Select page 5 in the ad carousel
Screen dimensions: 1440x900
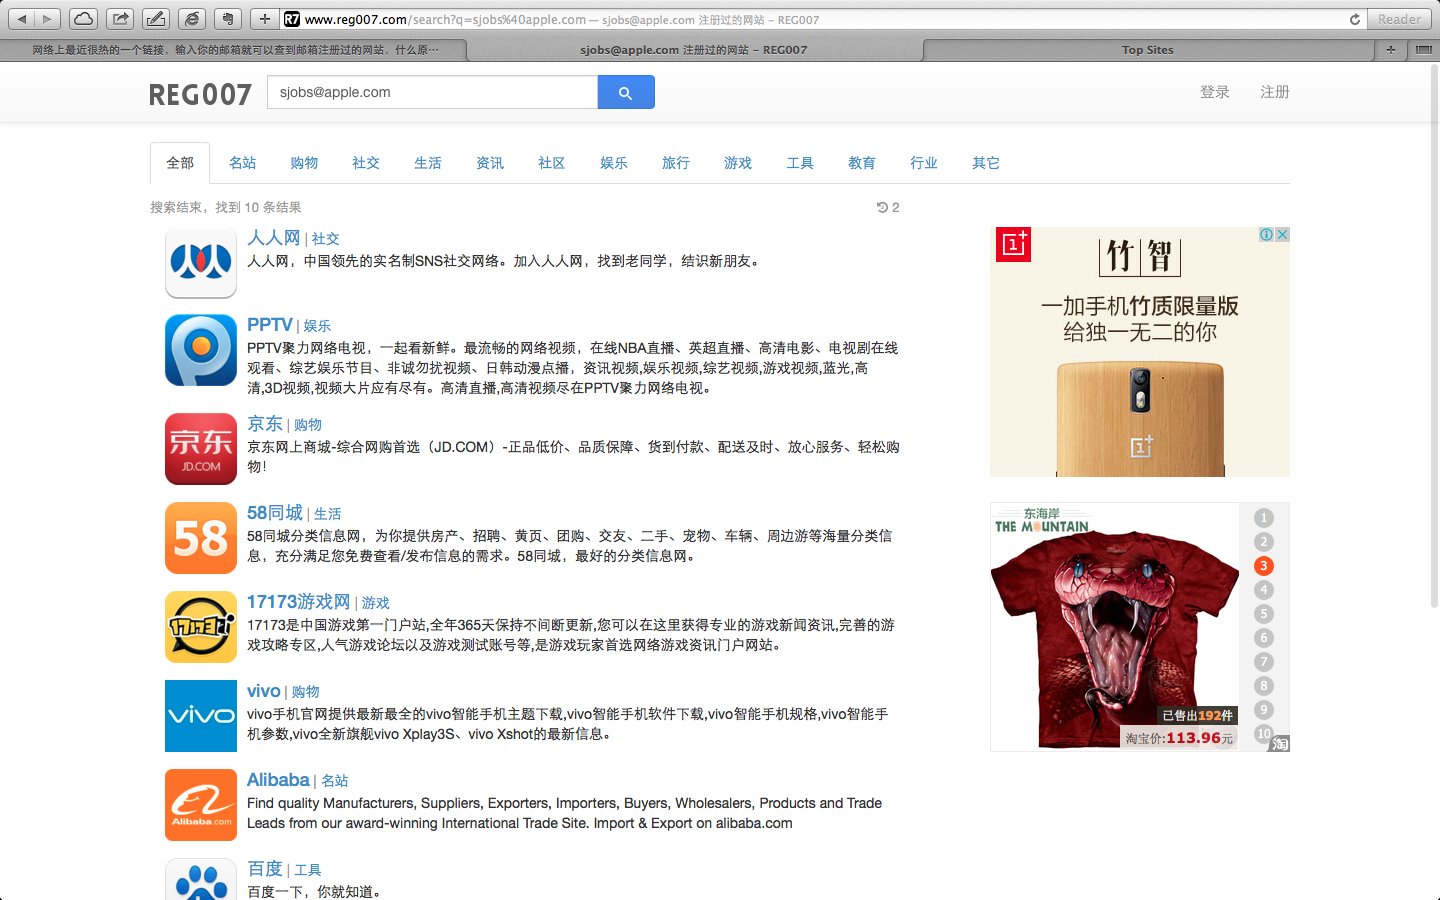(x=1263, y=614)
